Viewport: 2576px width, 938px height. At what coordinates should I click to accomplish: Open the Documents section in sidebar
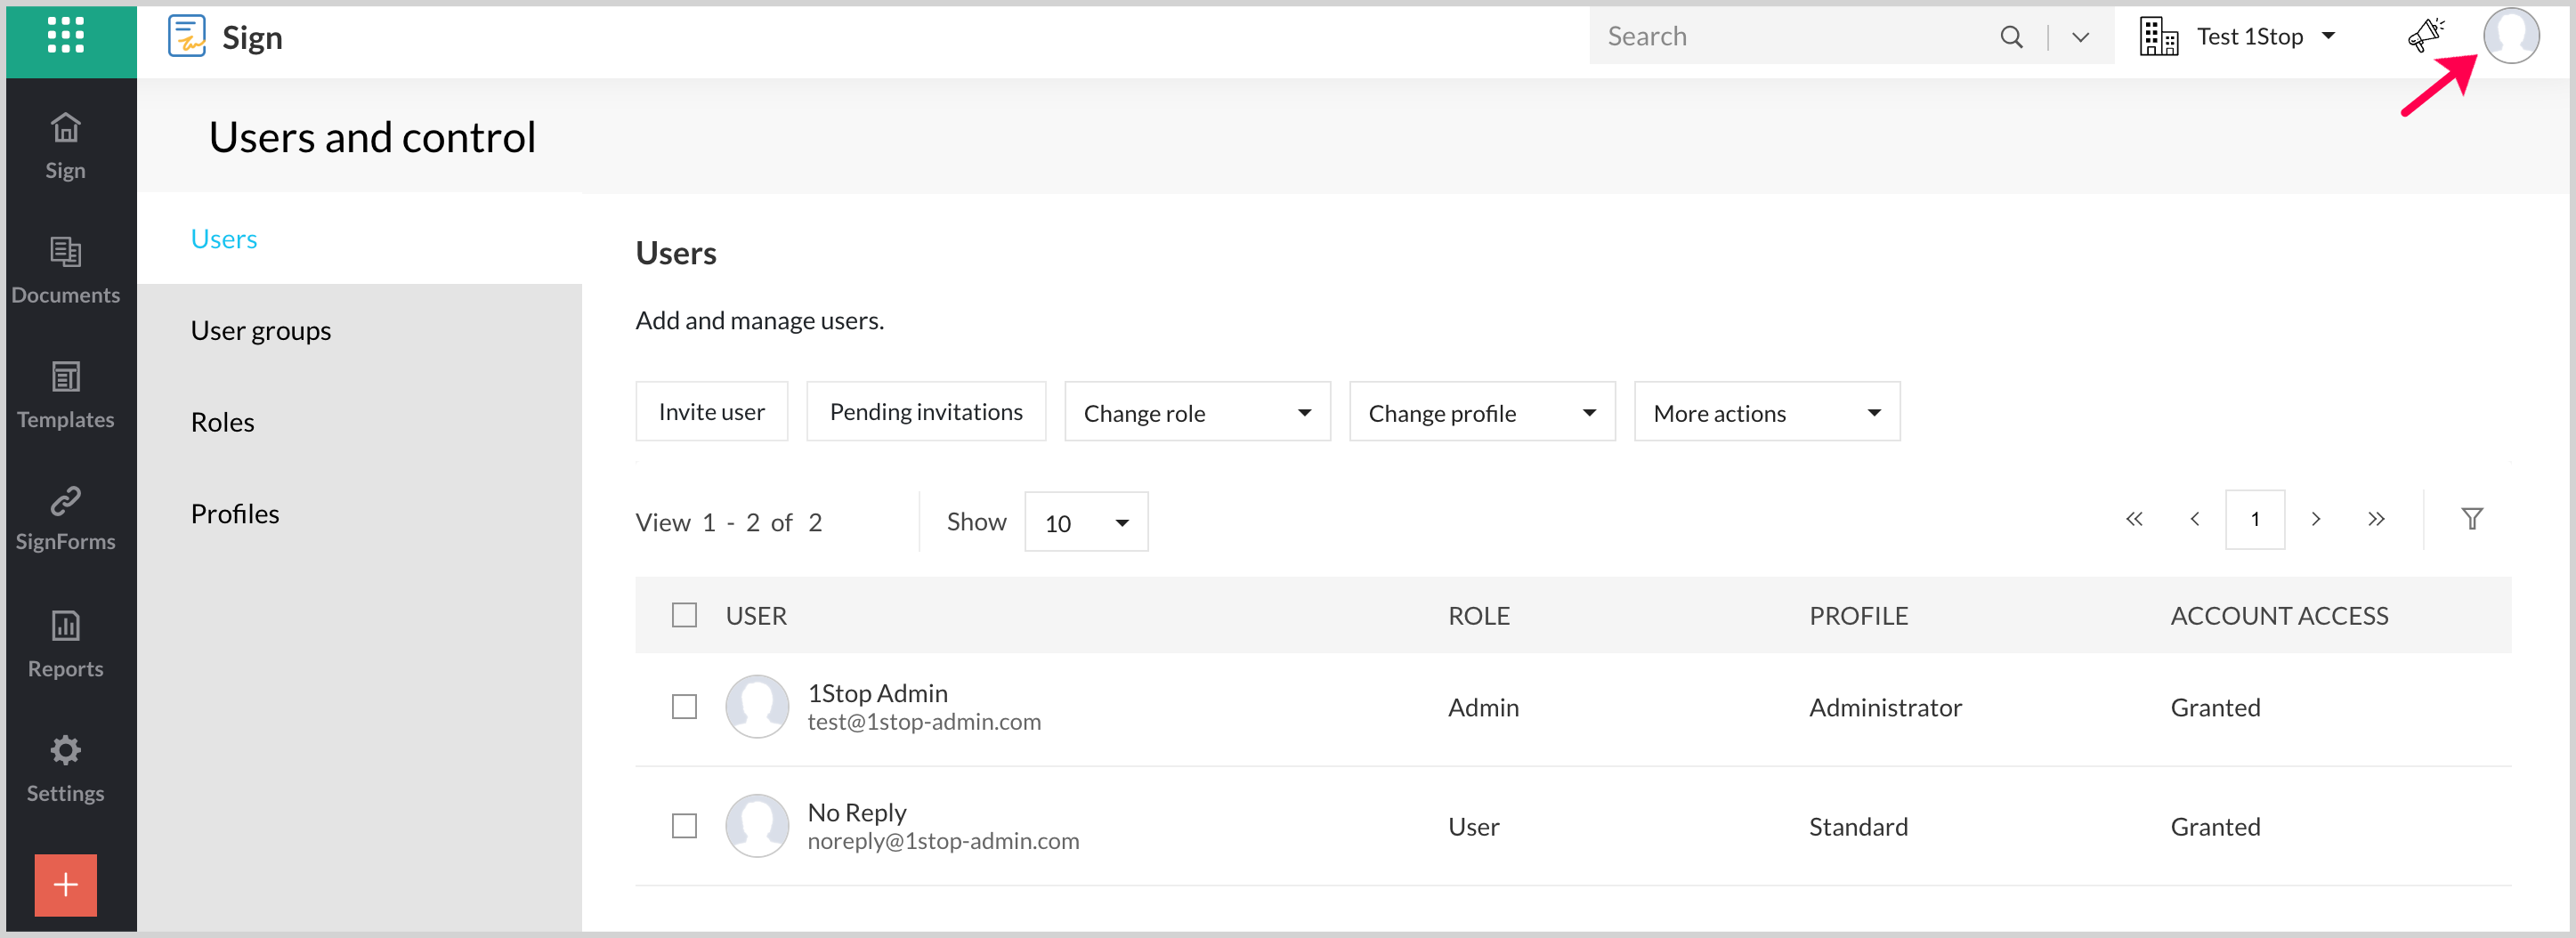(x=65, y=268)
